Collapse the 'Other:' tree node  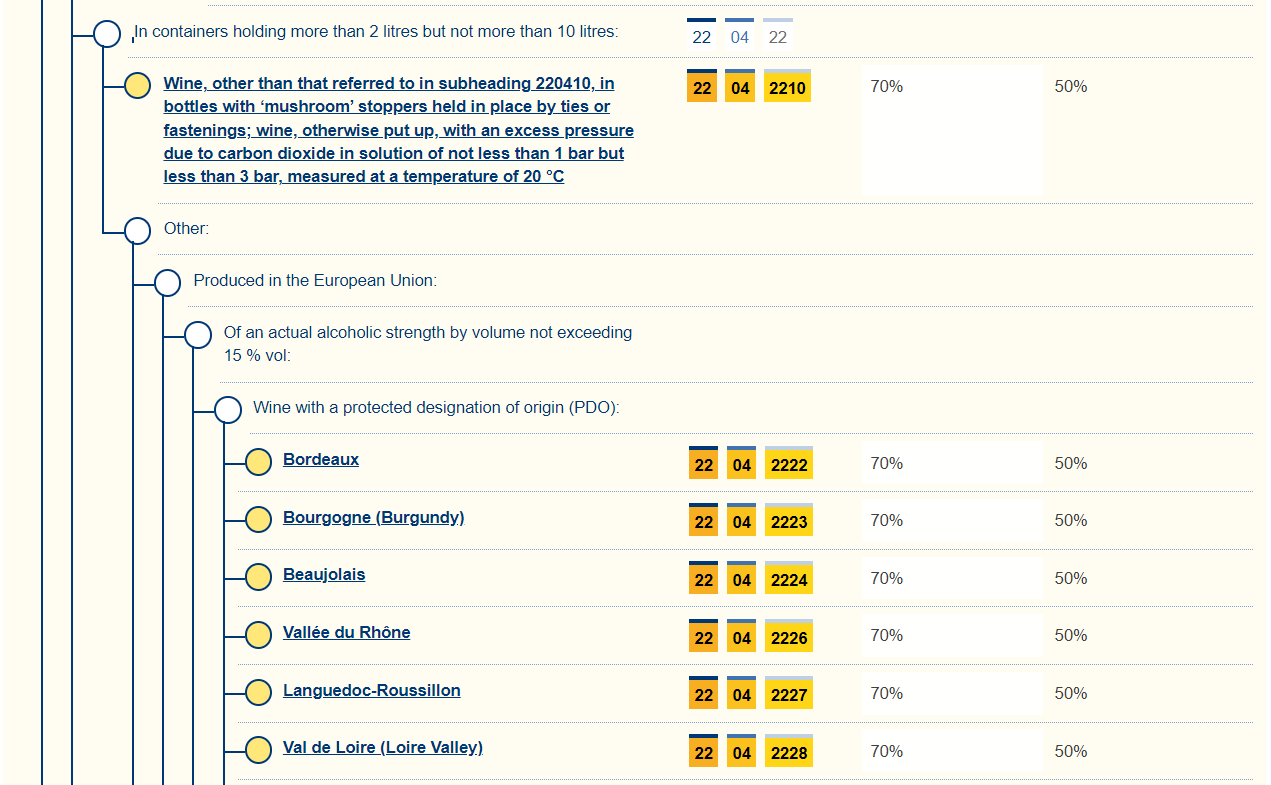point(138,230)
